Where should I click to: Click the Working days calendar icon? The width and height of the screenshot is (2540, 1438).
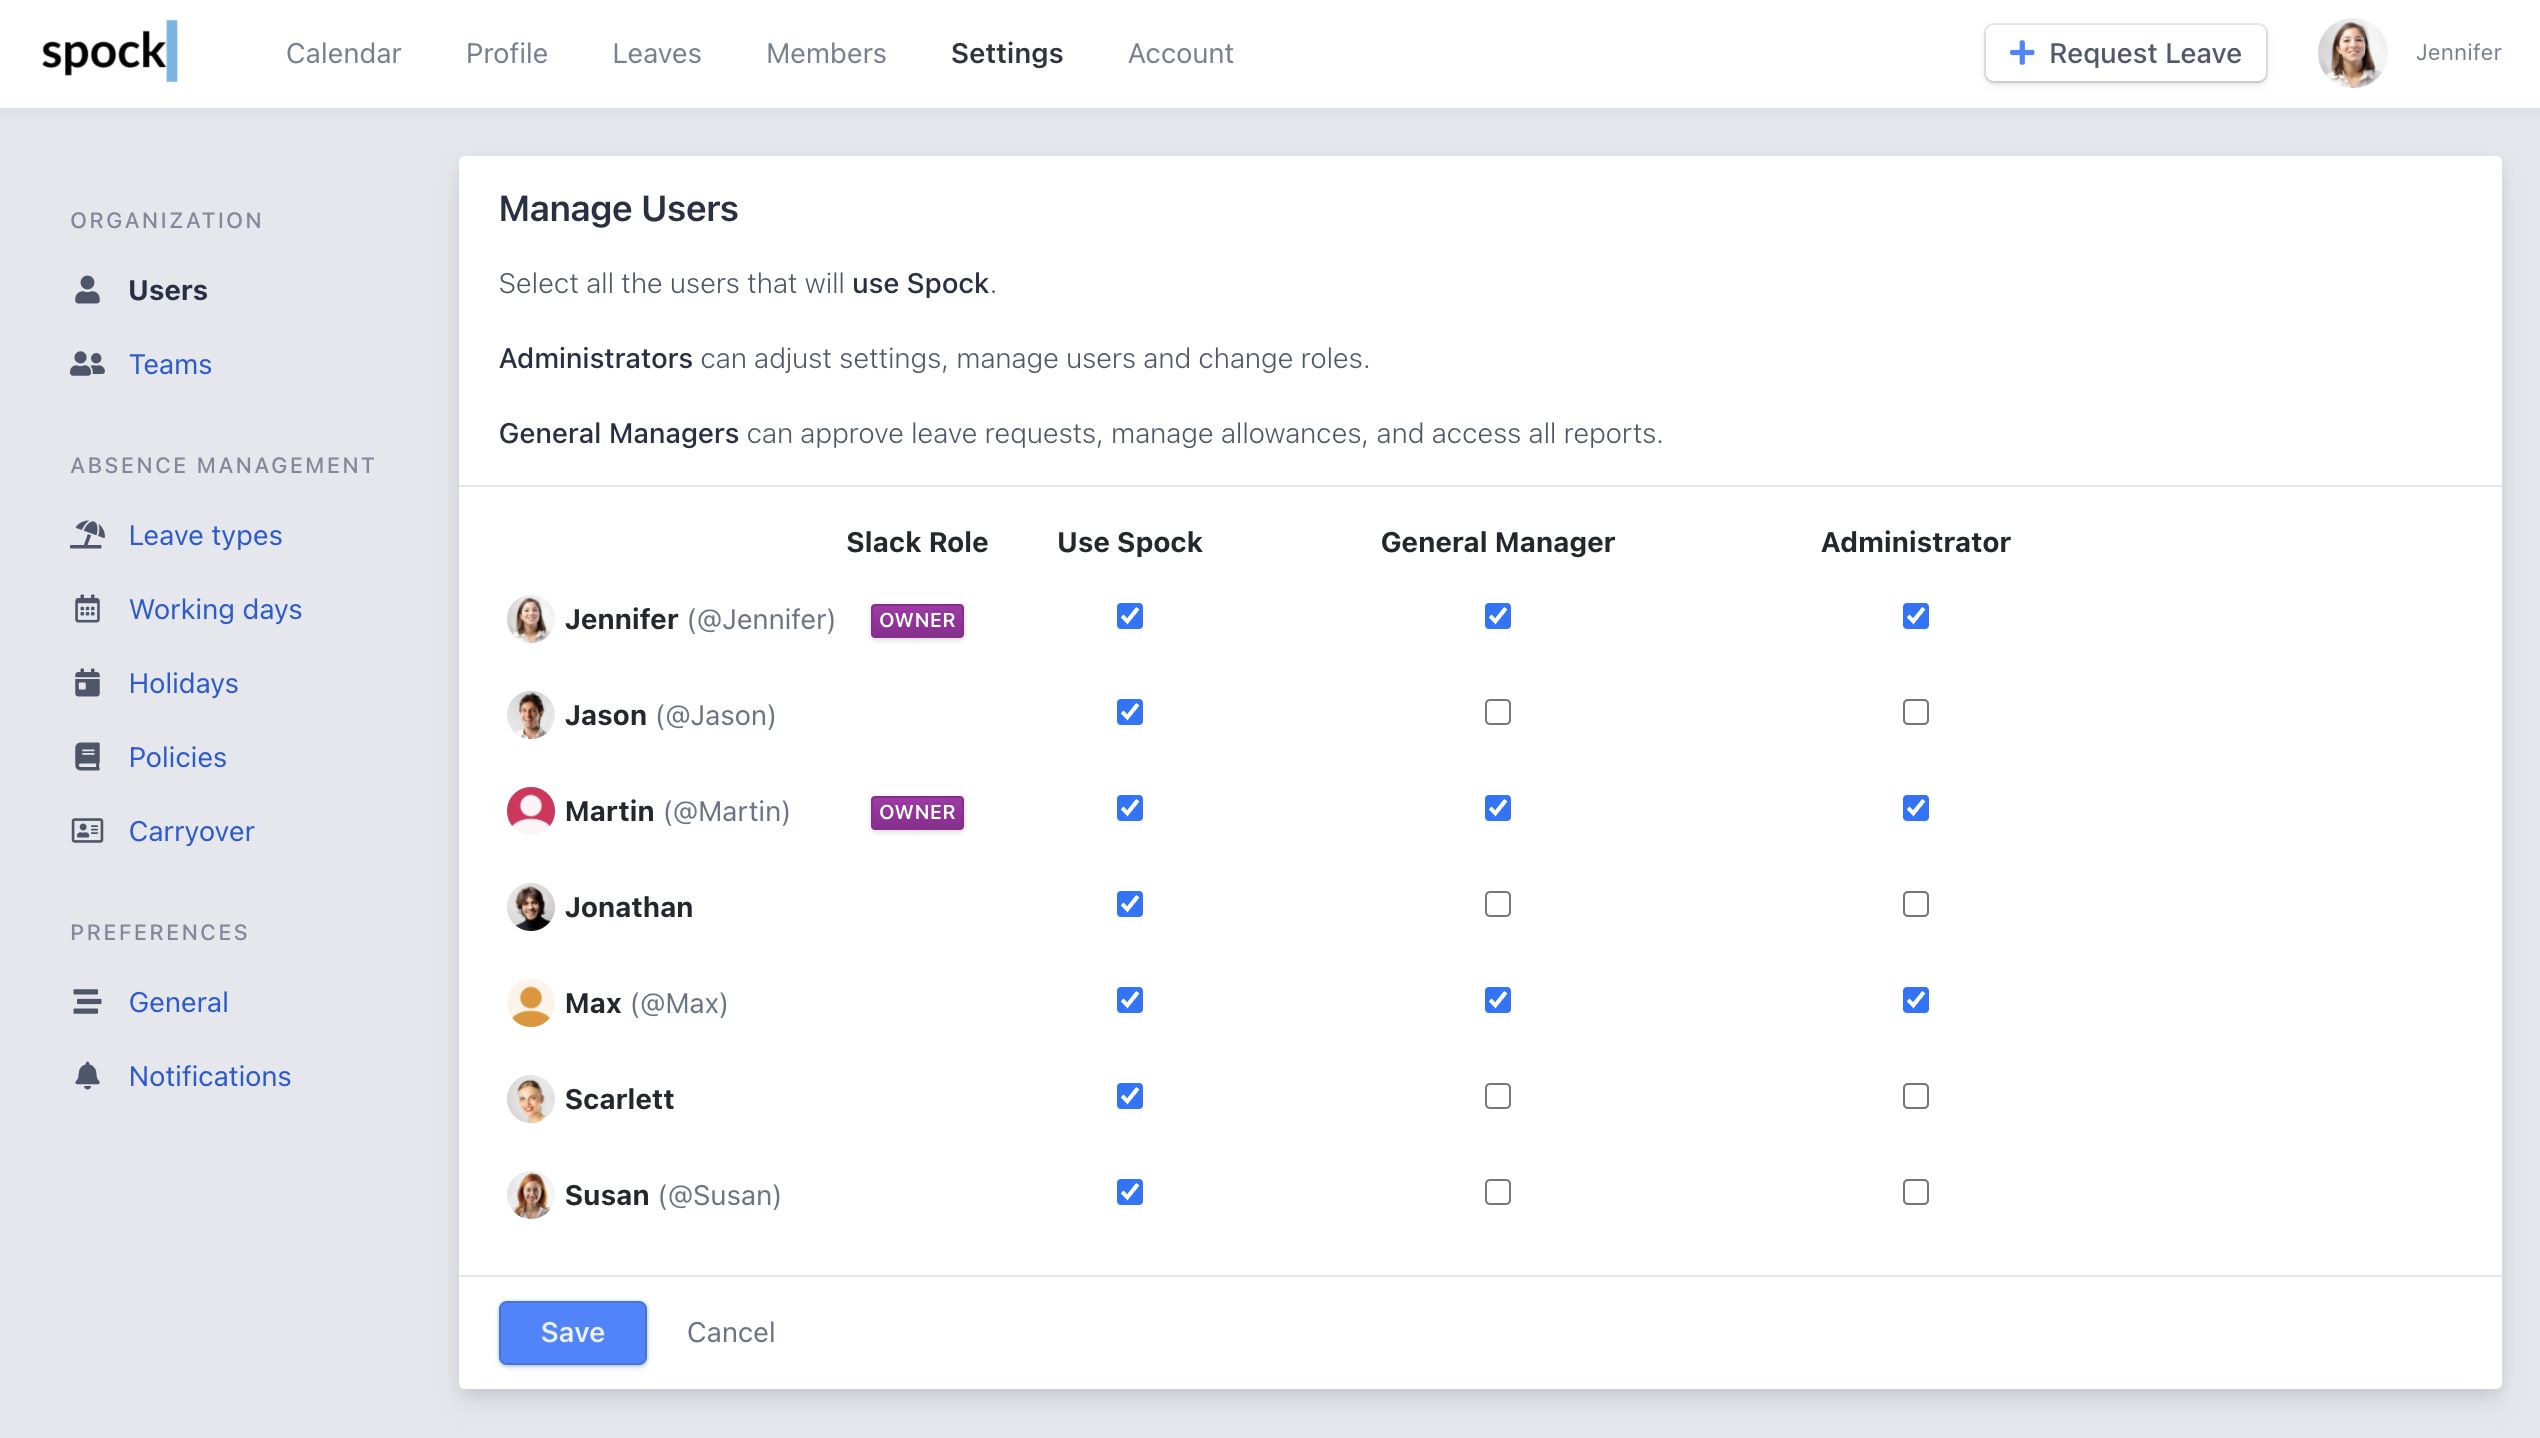88,609
